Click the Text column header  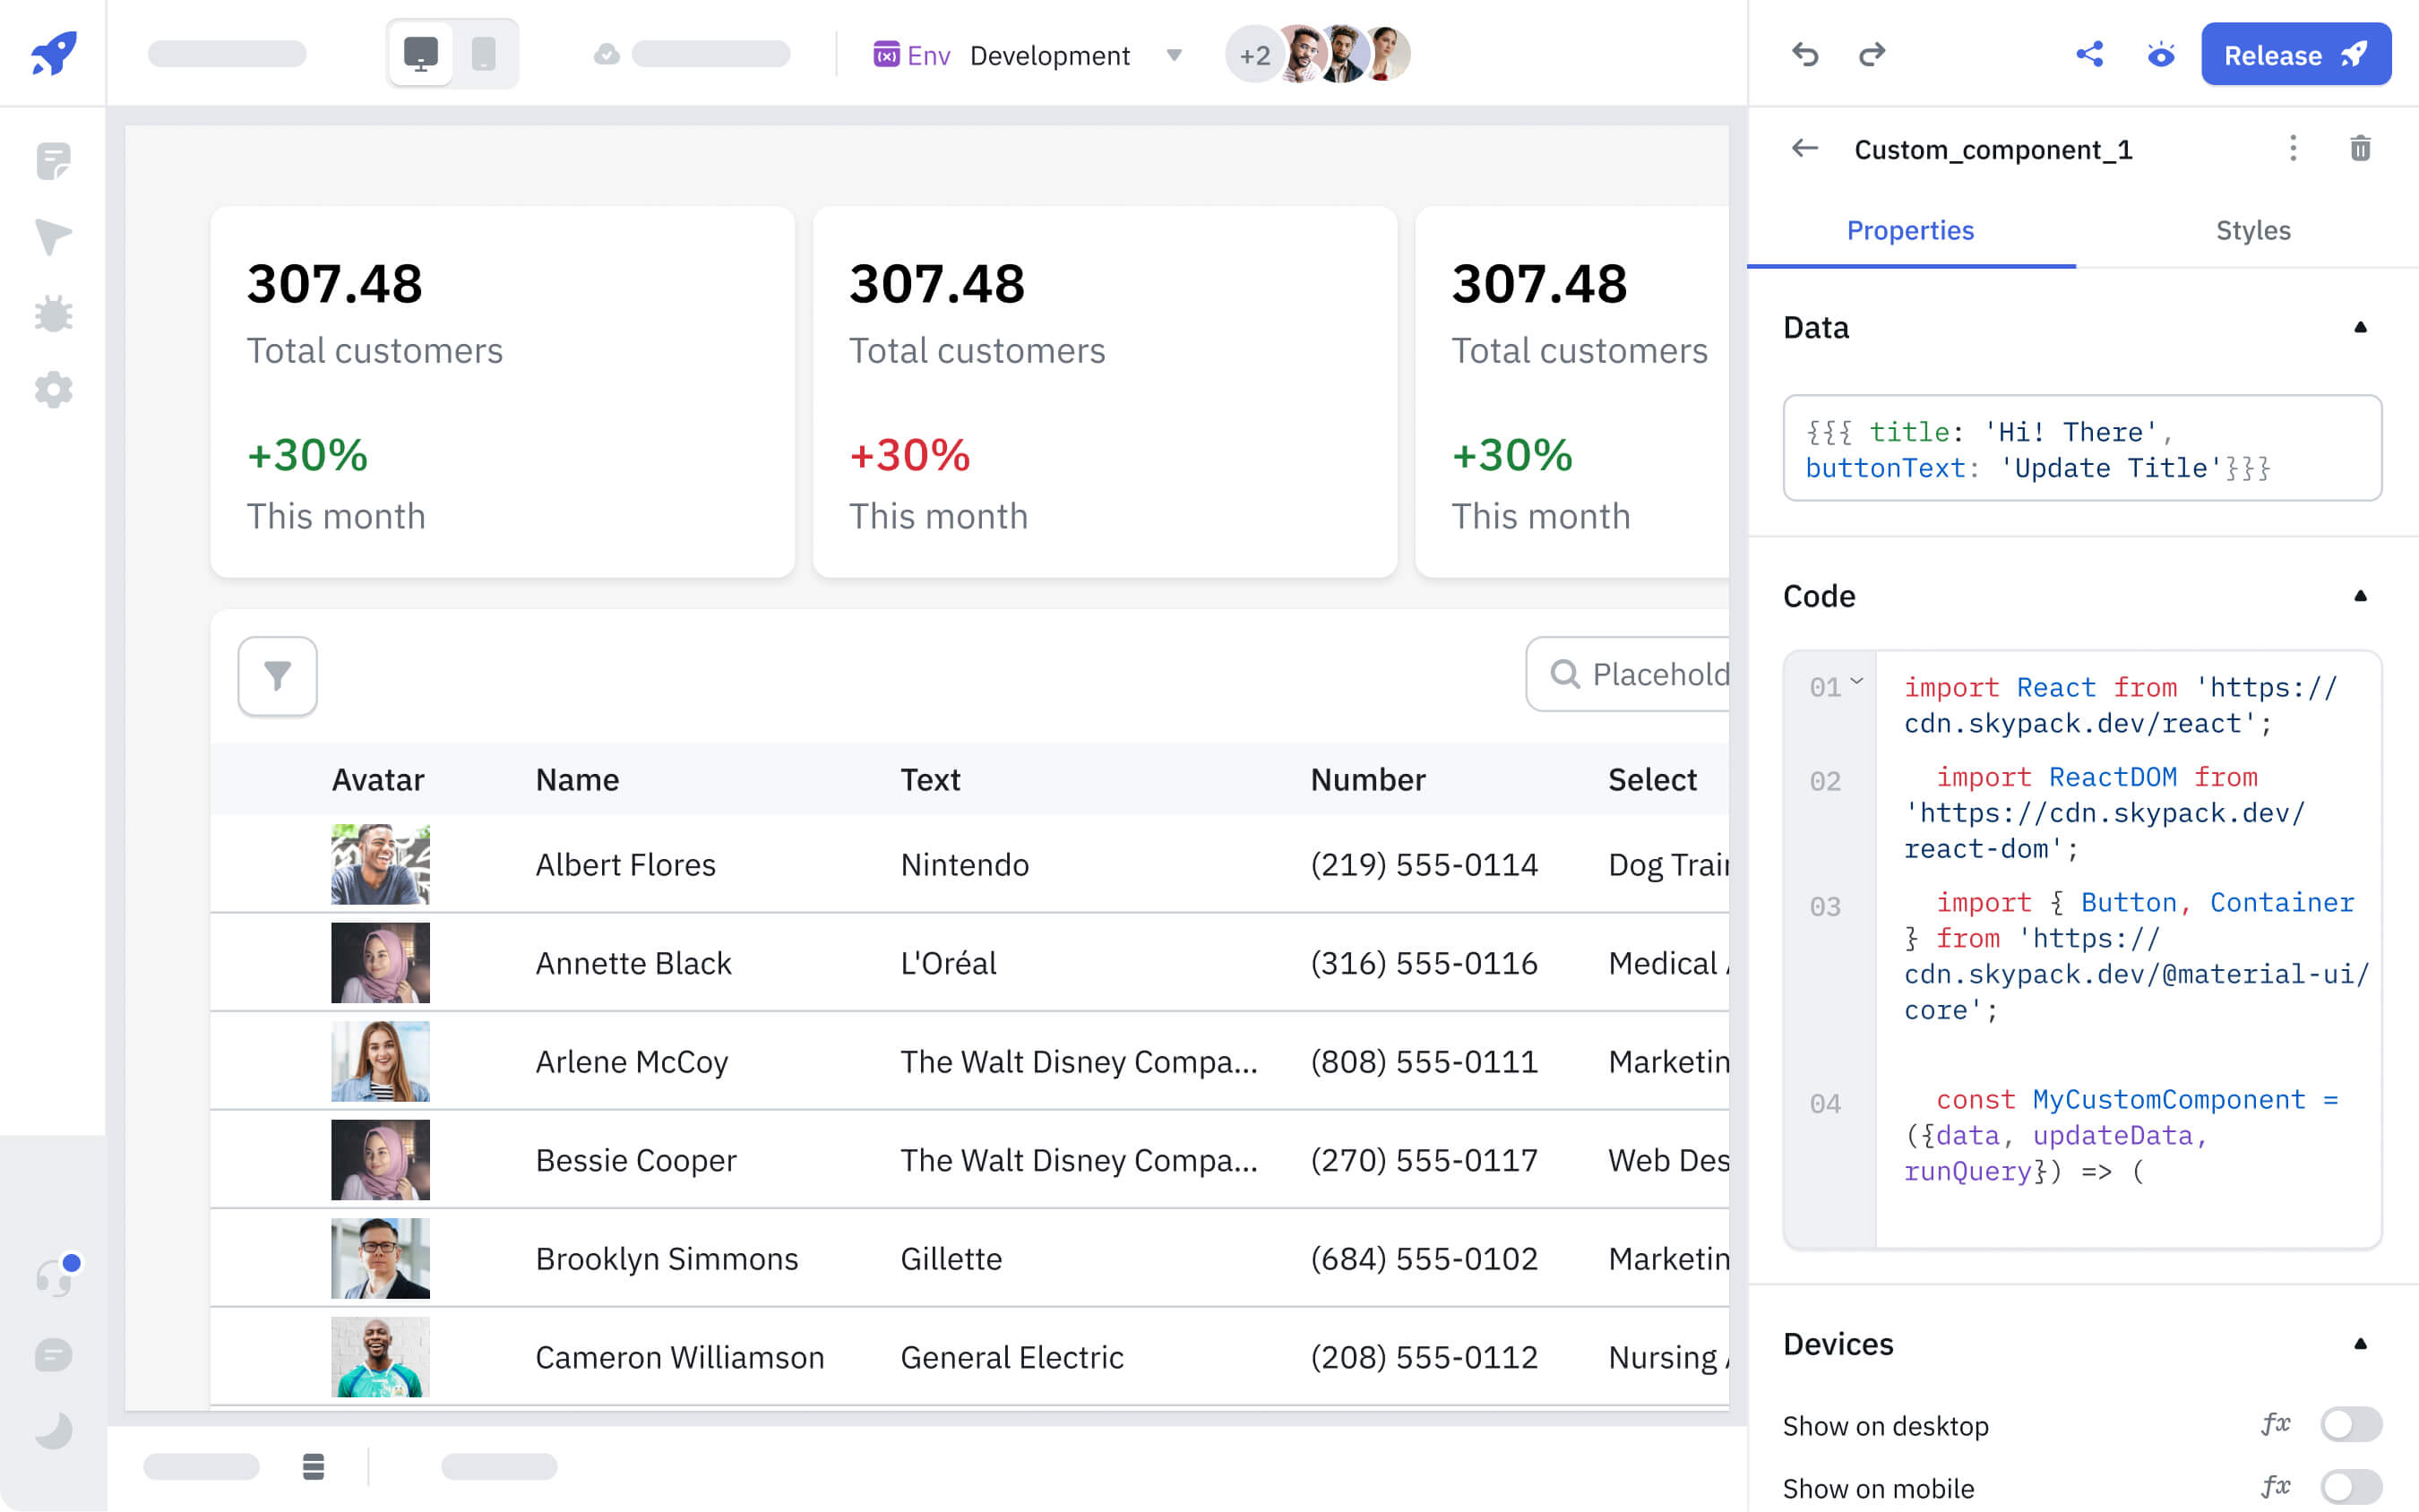(930, 779)
